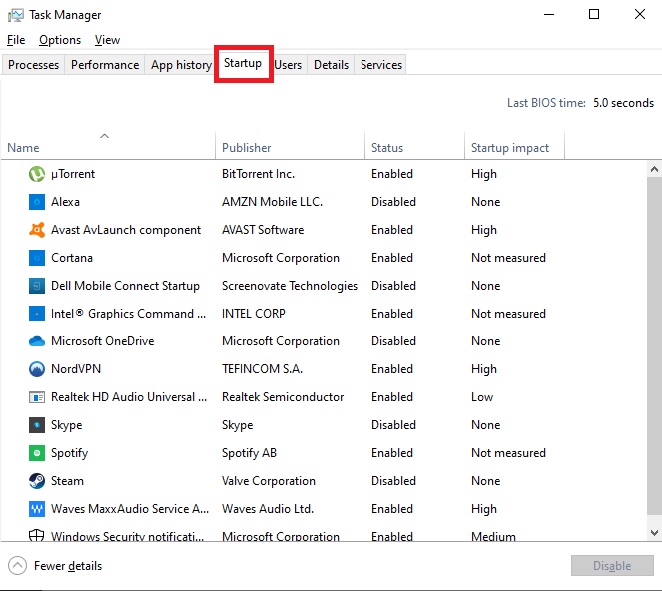
Task: Switch to the Details tab
Action: tap(331, 65)
